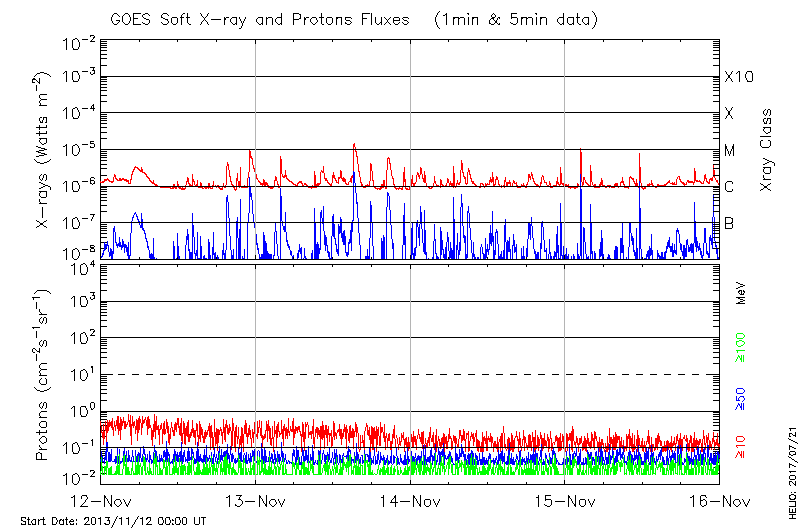
Task: Select the B flare class label
Action: pyautogui.click(x=729, y=222)
